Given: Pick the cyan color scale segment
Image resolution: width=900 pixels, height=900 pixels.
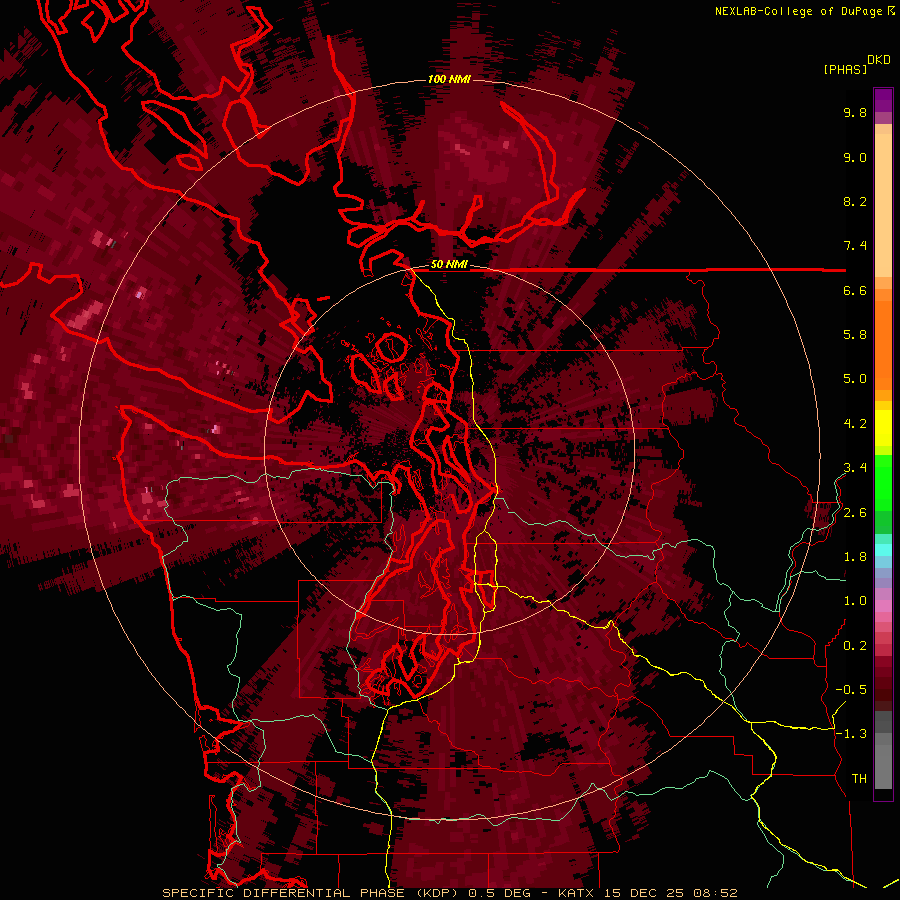Looking at the screenshot, I should point(883,550).
